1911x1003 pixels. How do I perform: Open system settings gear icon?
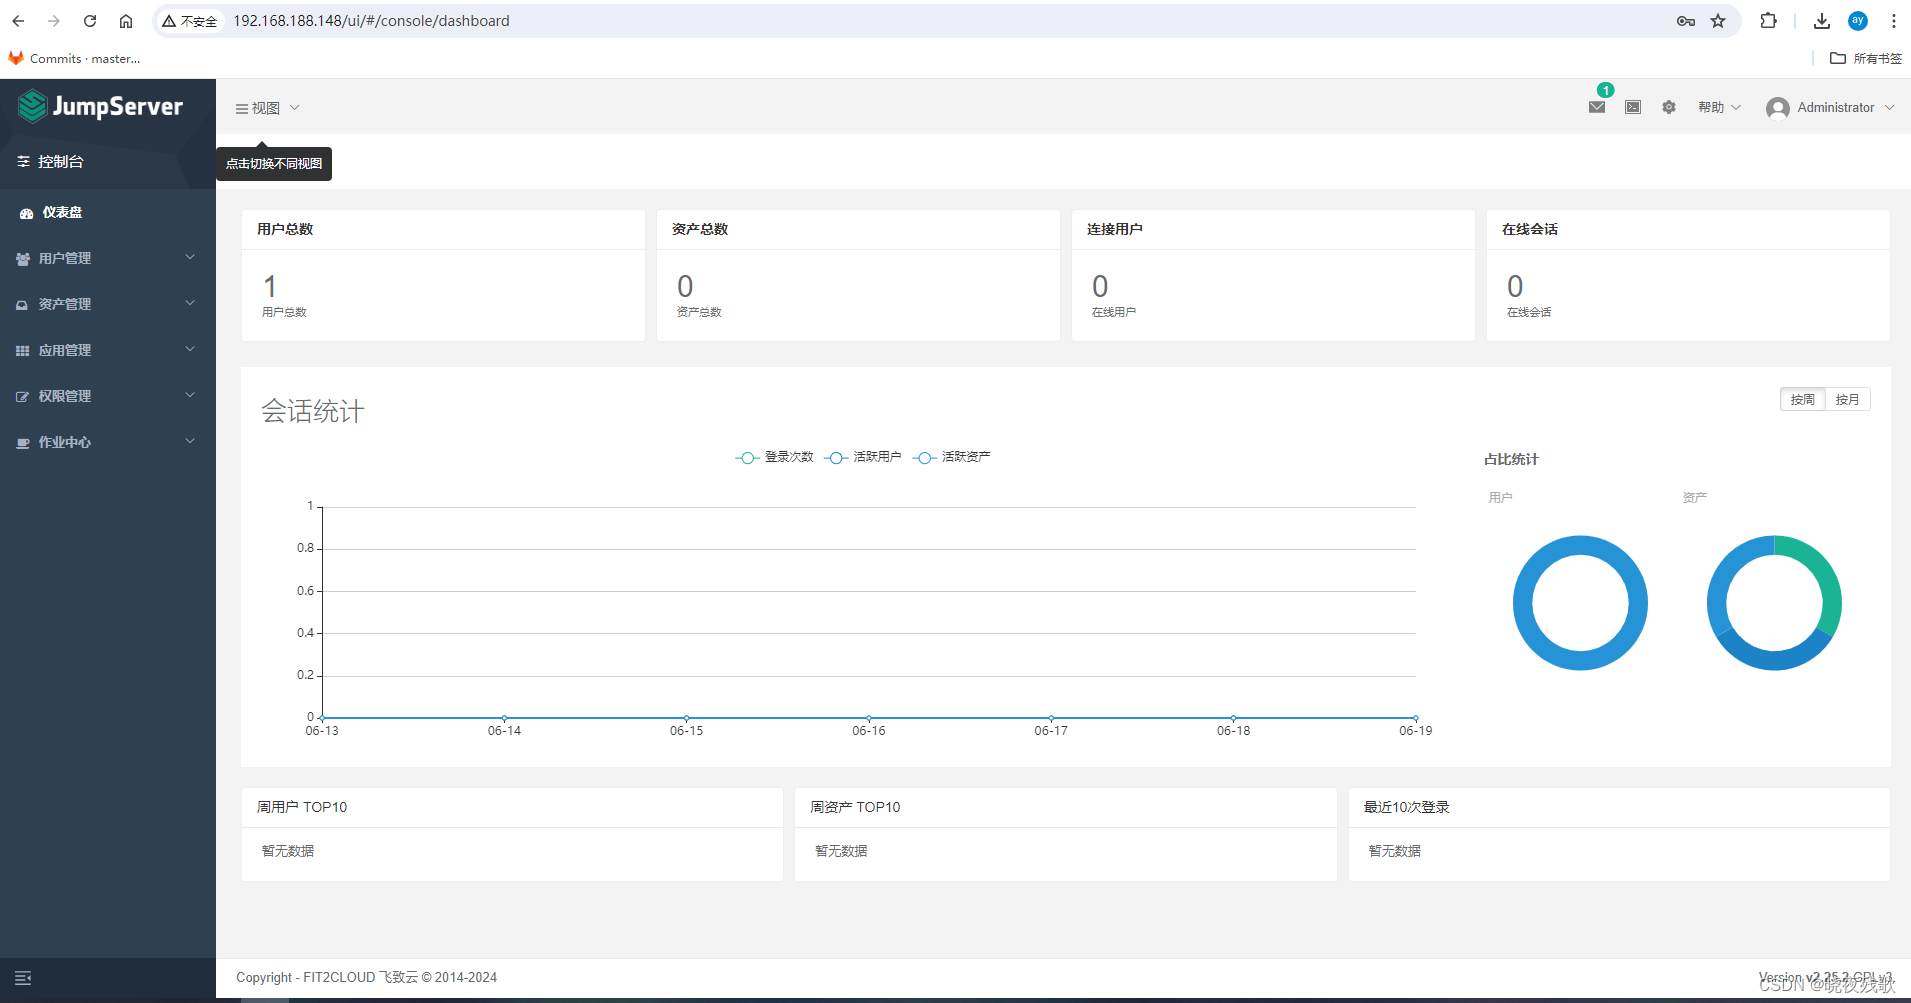coord(1669,107)
